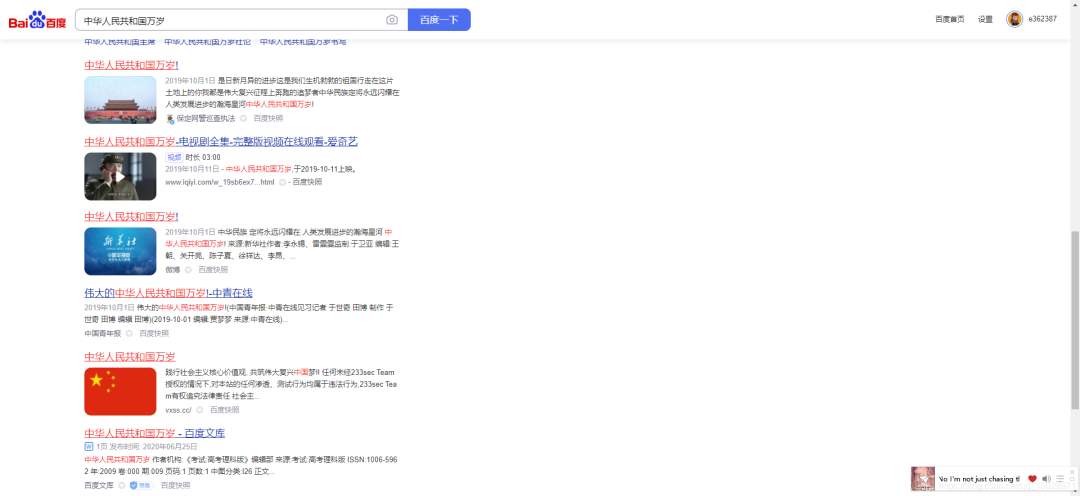Click scrollbar down arrow
This screenshot has width=1080, height=496.
1075,492
